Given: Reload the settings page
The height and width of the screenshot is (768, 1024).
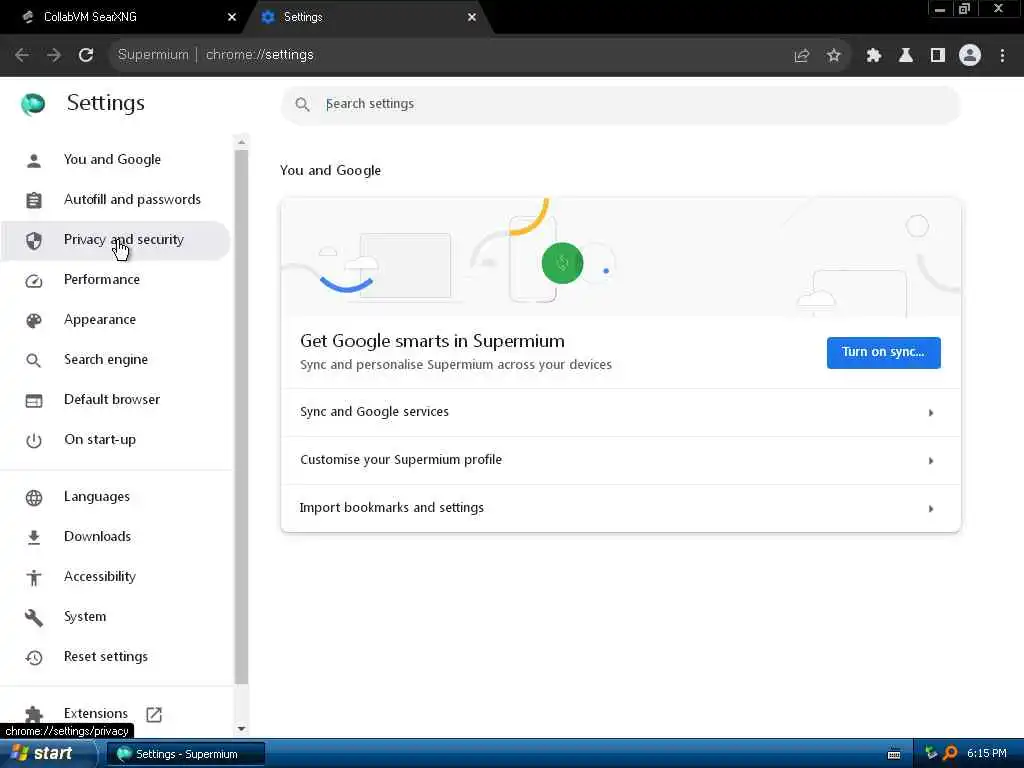Looking at the screenshot, I should [86, 55].
